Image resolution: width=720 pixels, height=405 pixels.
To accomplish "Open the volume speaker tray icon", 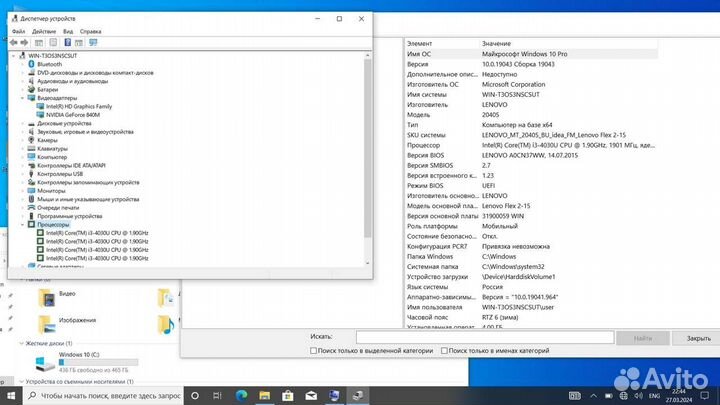I will click(x=638, y=395).
